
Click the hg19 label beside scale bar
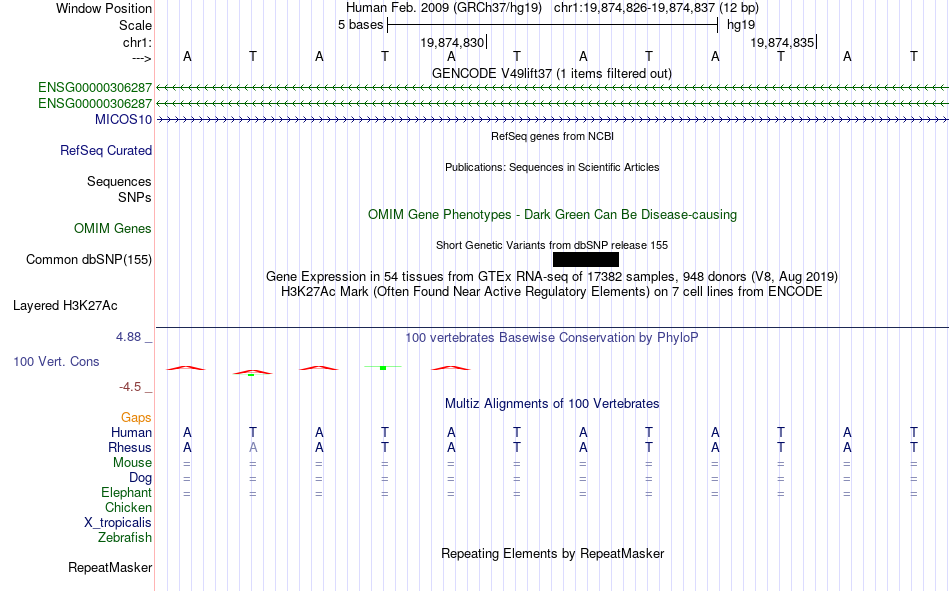pyautogui.click(x=741, y=25)
